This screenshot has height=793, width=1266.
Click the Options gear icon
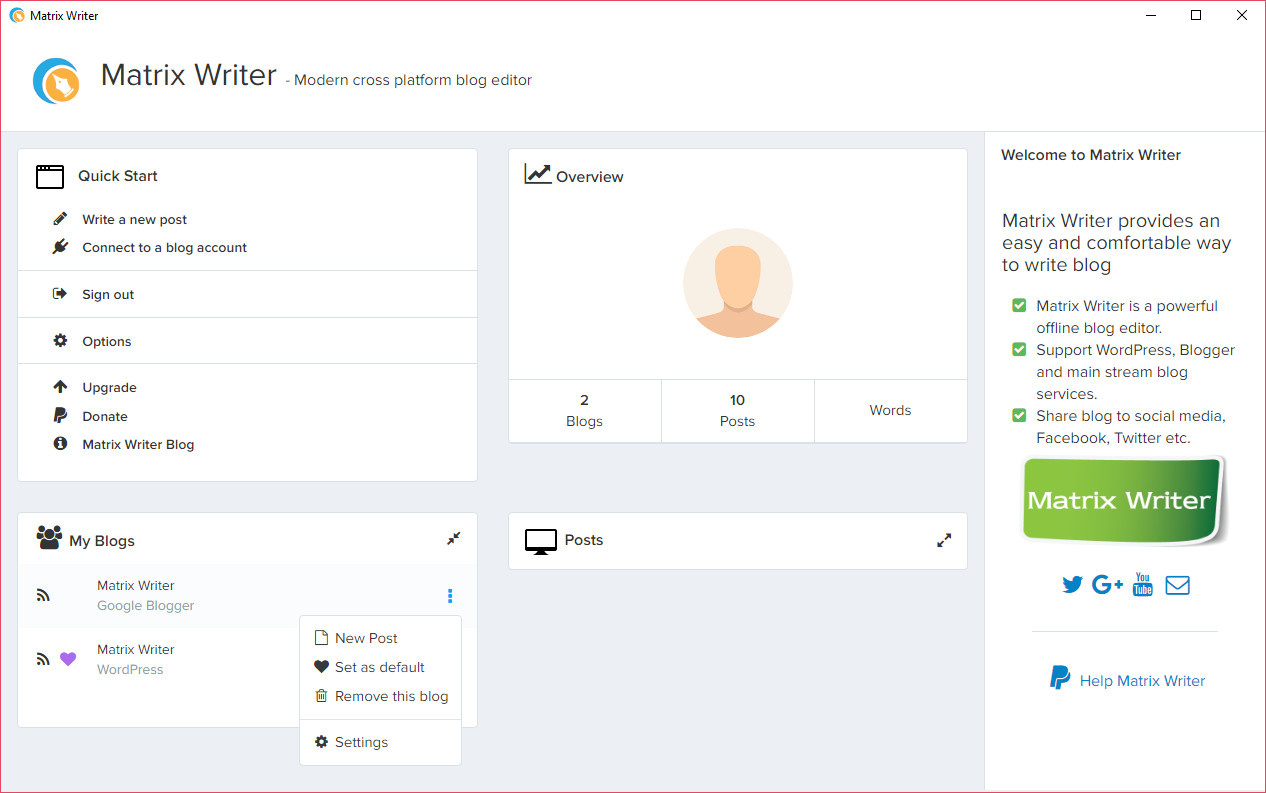point(60,341)
